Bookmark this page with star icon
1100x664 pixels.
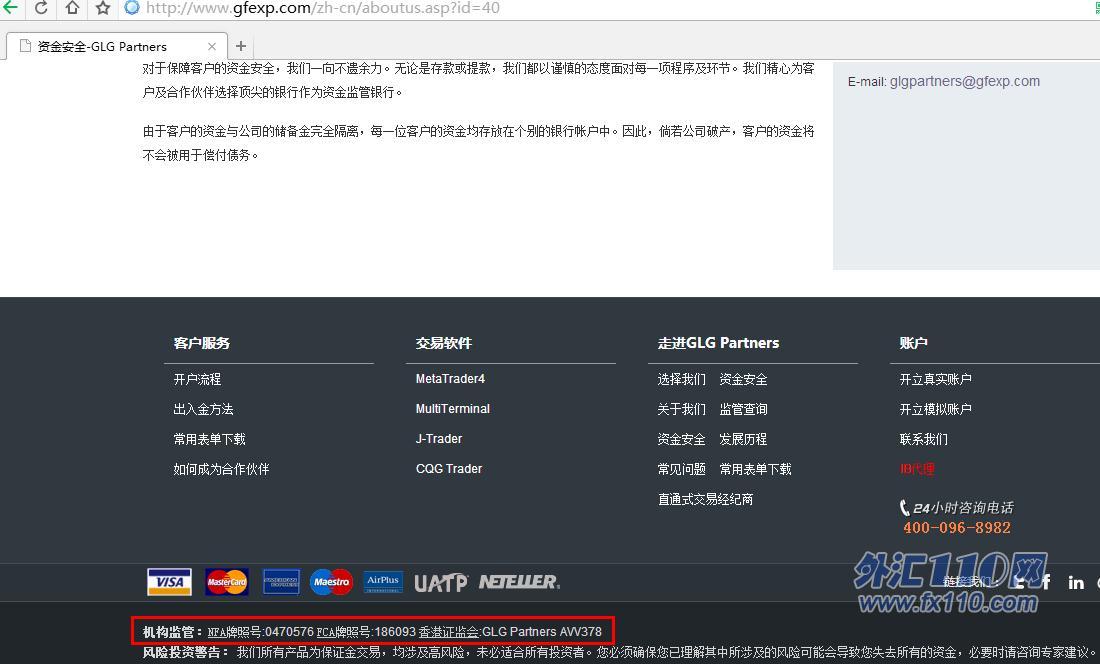103,8
